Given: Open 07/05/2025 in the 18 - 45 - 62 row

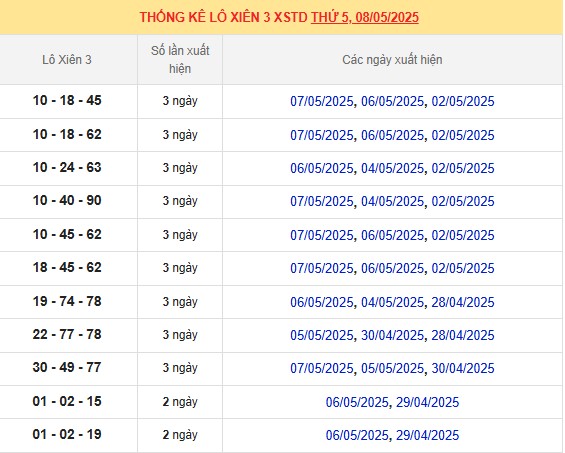Looking at the screenshot, I should pyautogui.click(x=322, y=268).
